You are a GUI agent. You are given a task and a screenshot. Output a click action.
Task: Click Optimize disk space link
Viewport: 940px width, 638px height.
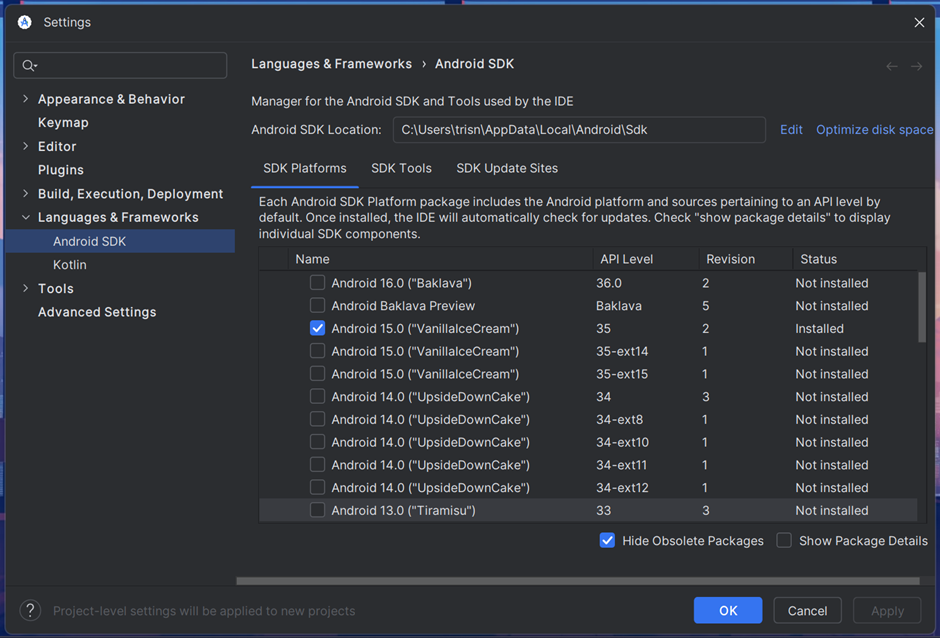tap(875, 130)
